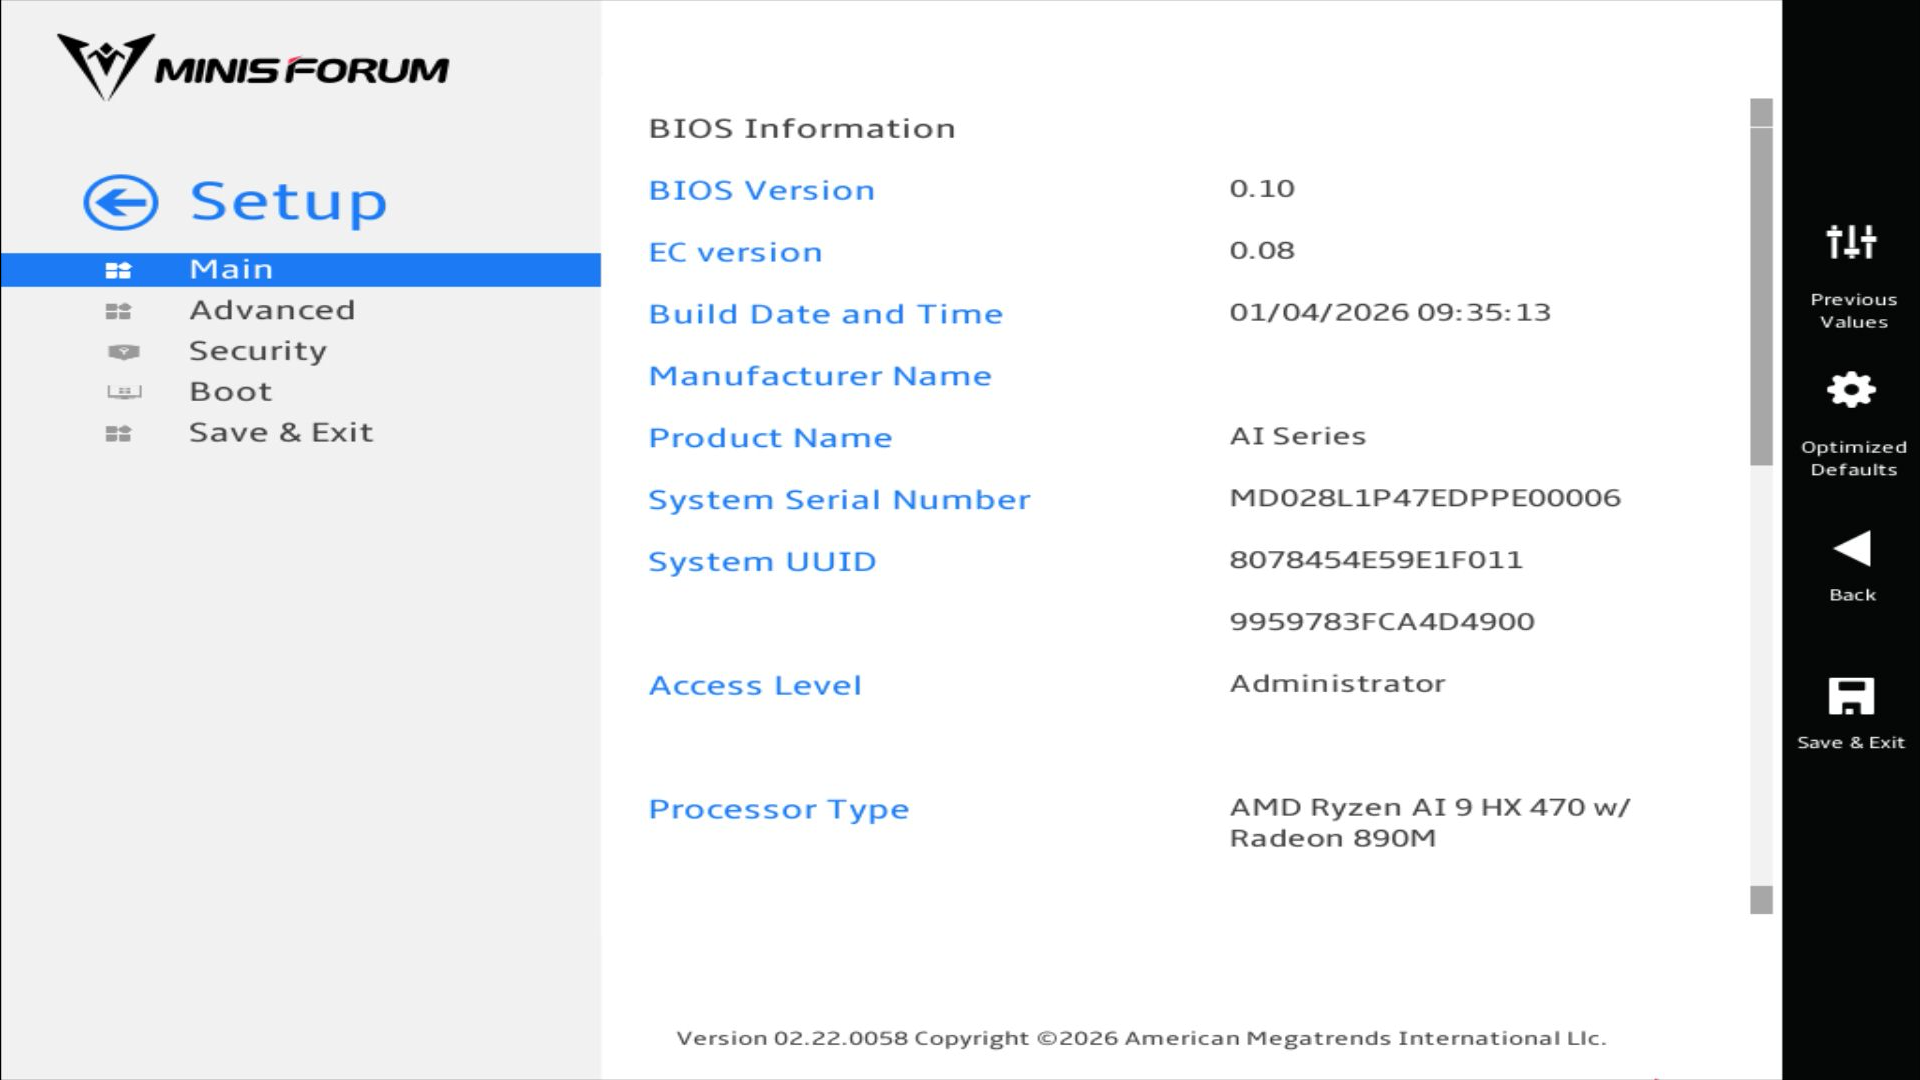Select Save & Exit in left sidebar
1920x1080 pixels.
281,433
